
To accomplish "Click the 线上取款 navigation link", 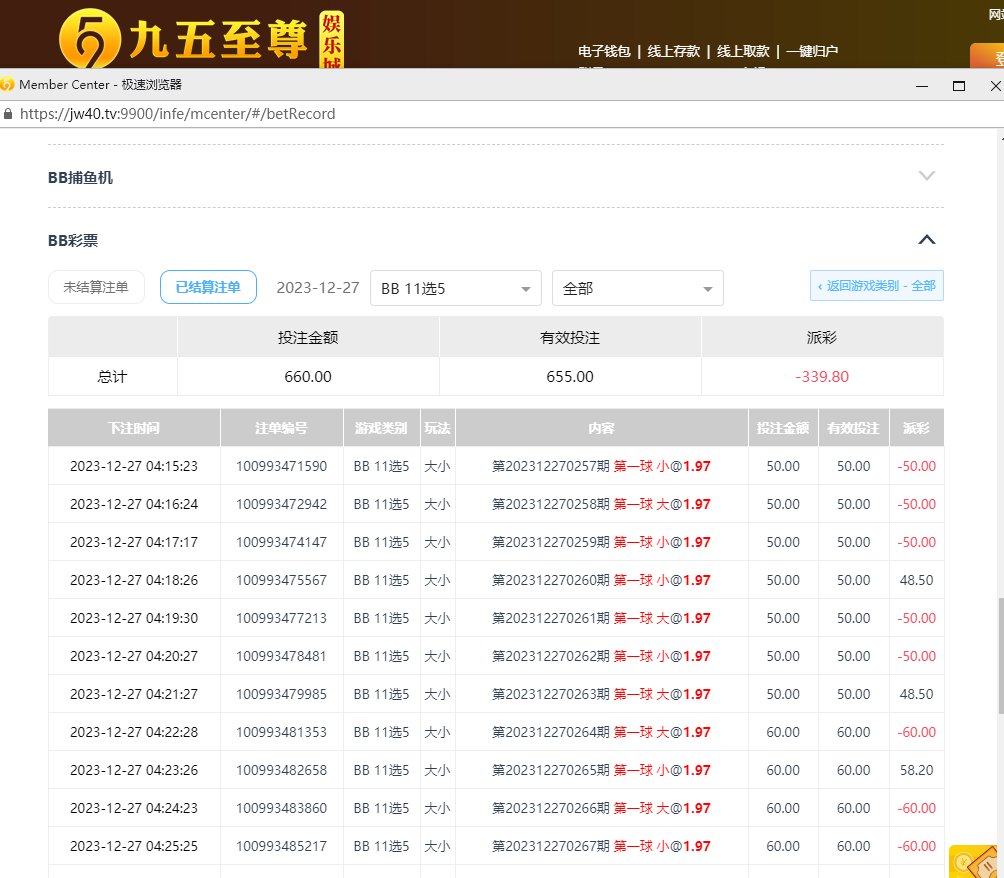I will click(743, 51).
